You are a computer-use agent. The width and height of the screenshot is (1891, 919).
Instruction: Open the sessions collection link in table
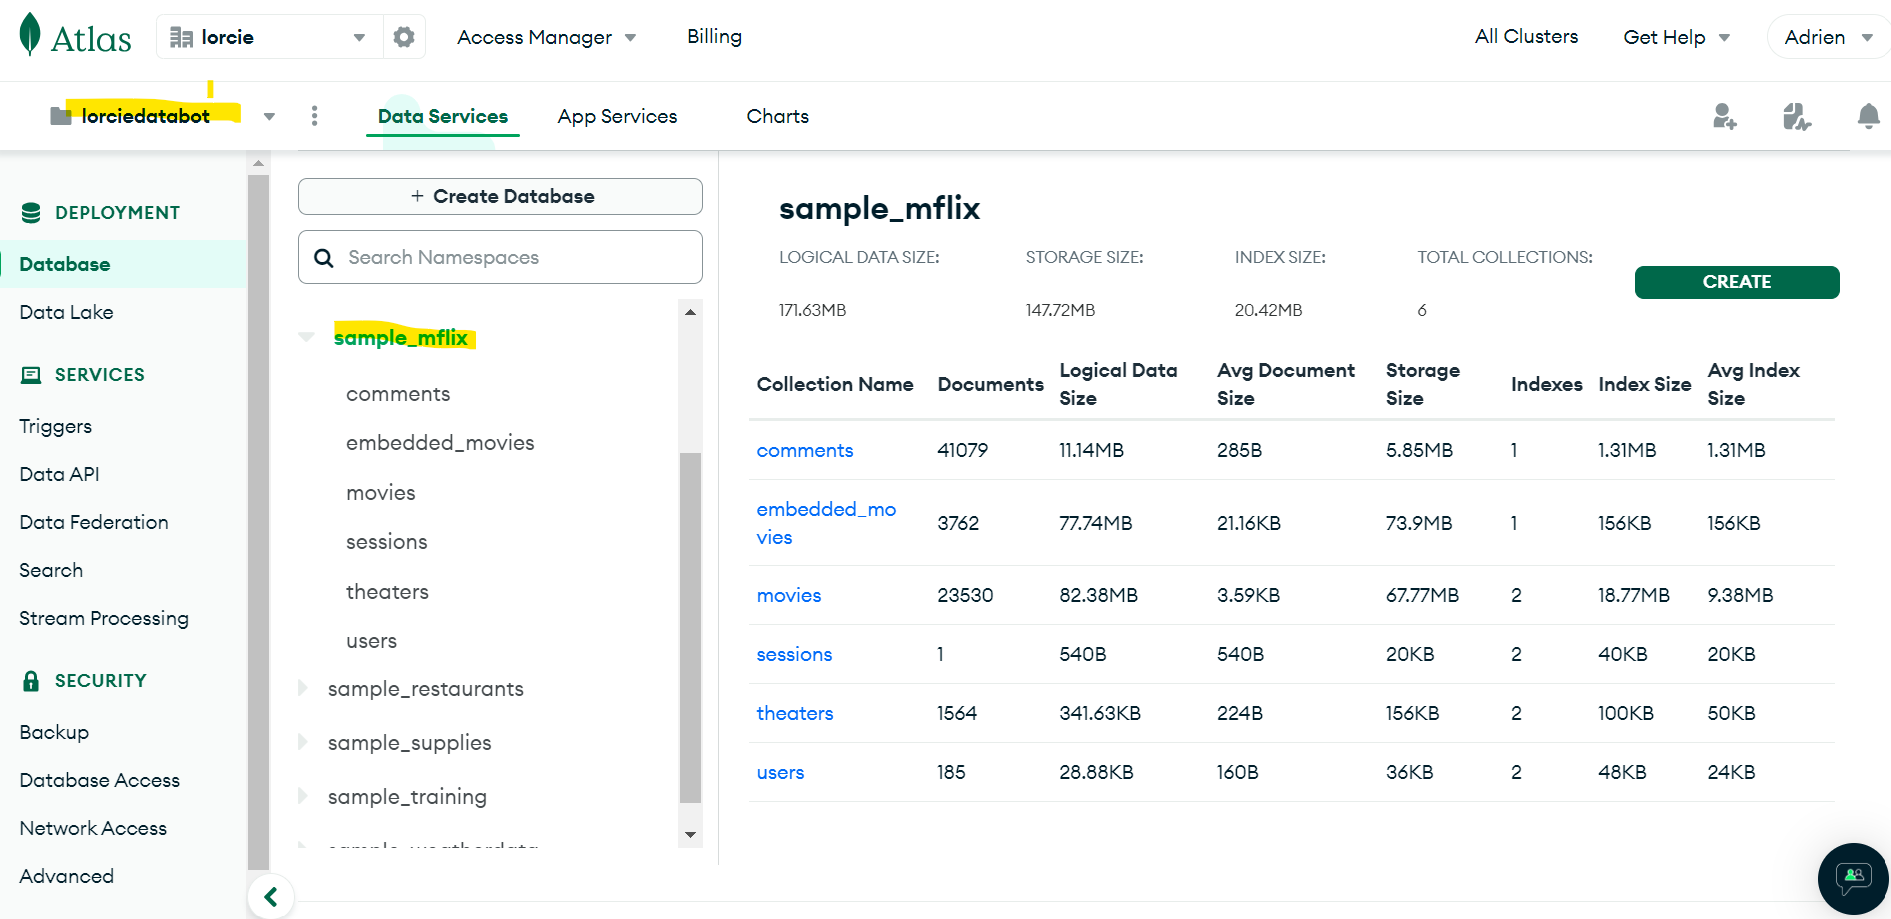point(794,654)
